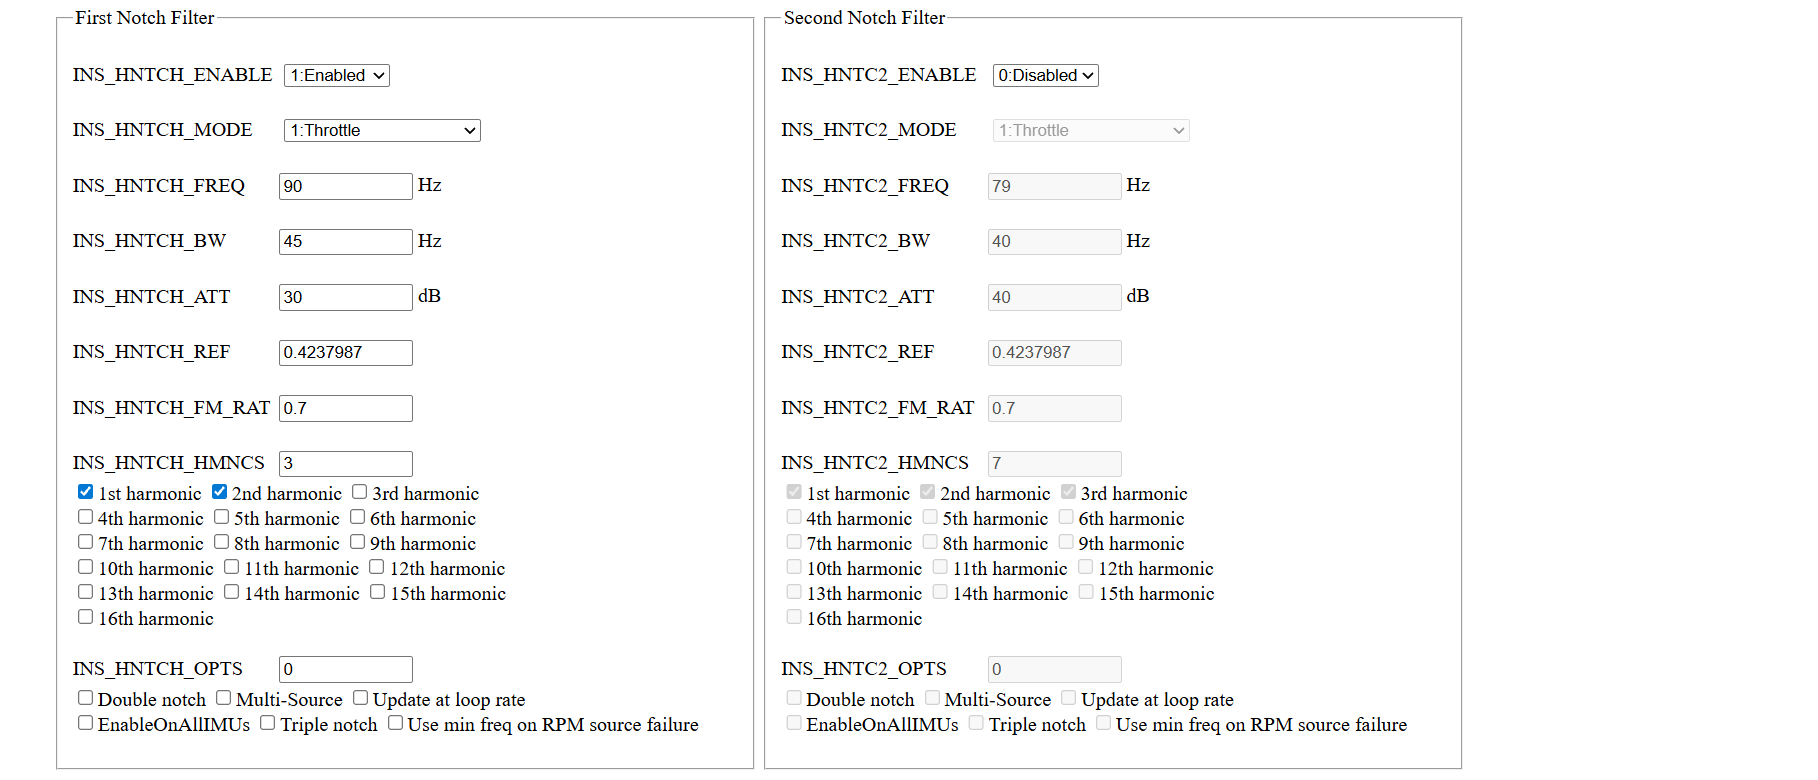Open the INS_HNTC2_ENABLE Disabled dropdown
1818x780 pixels.
pyautogui.click(x=1045, y=76)
